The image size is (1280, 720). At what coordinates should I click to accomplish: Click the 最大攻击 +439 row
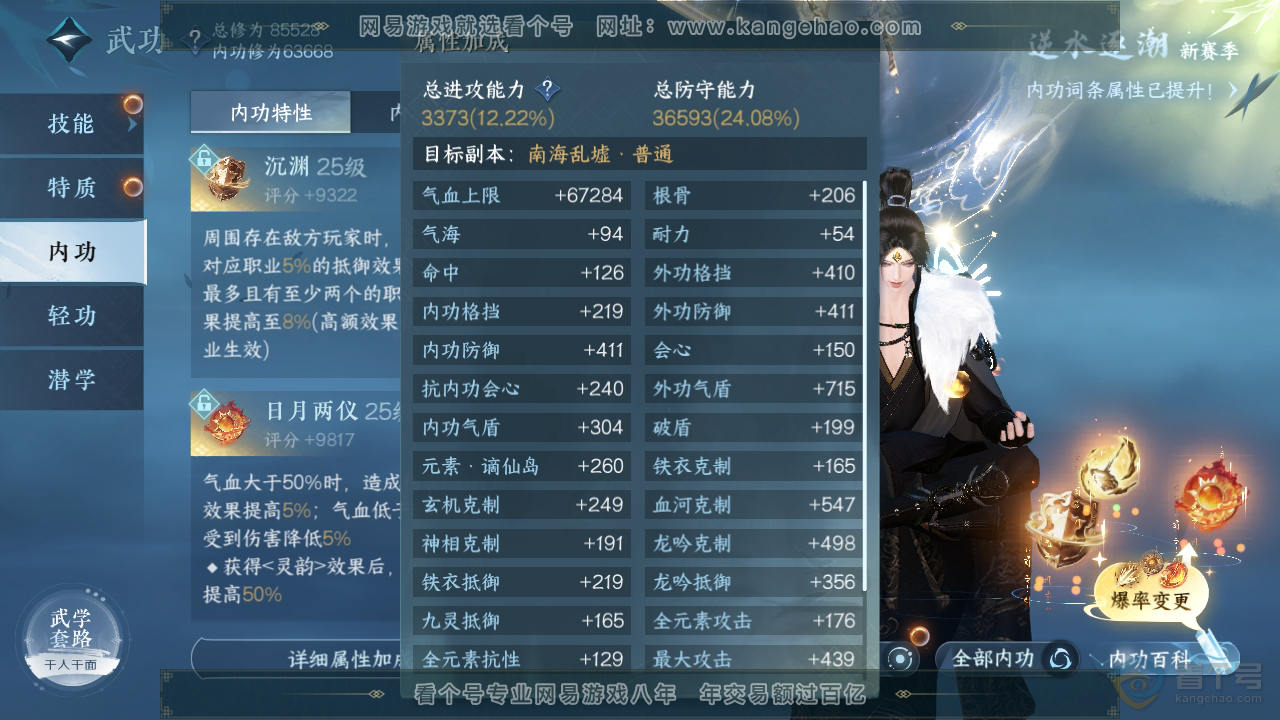tap(753, 658)
